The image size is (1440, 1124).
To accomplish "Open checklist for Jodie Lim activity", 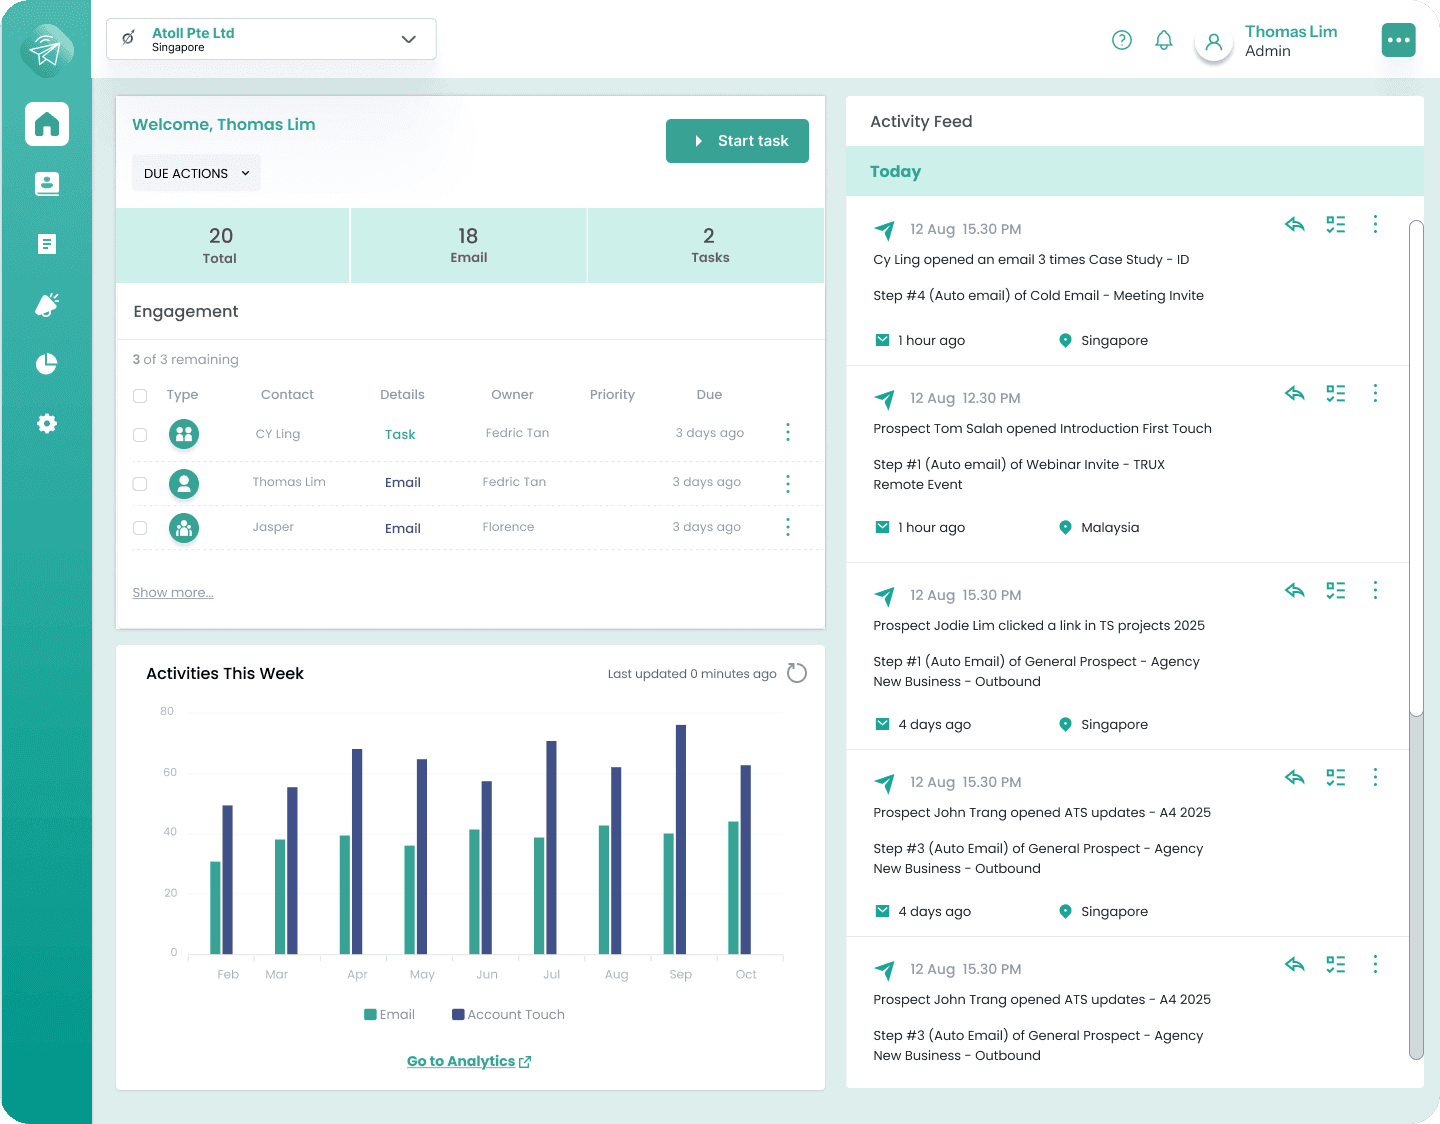I will [1336, 590].
